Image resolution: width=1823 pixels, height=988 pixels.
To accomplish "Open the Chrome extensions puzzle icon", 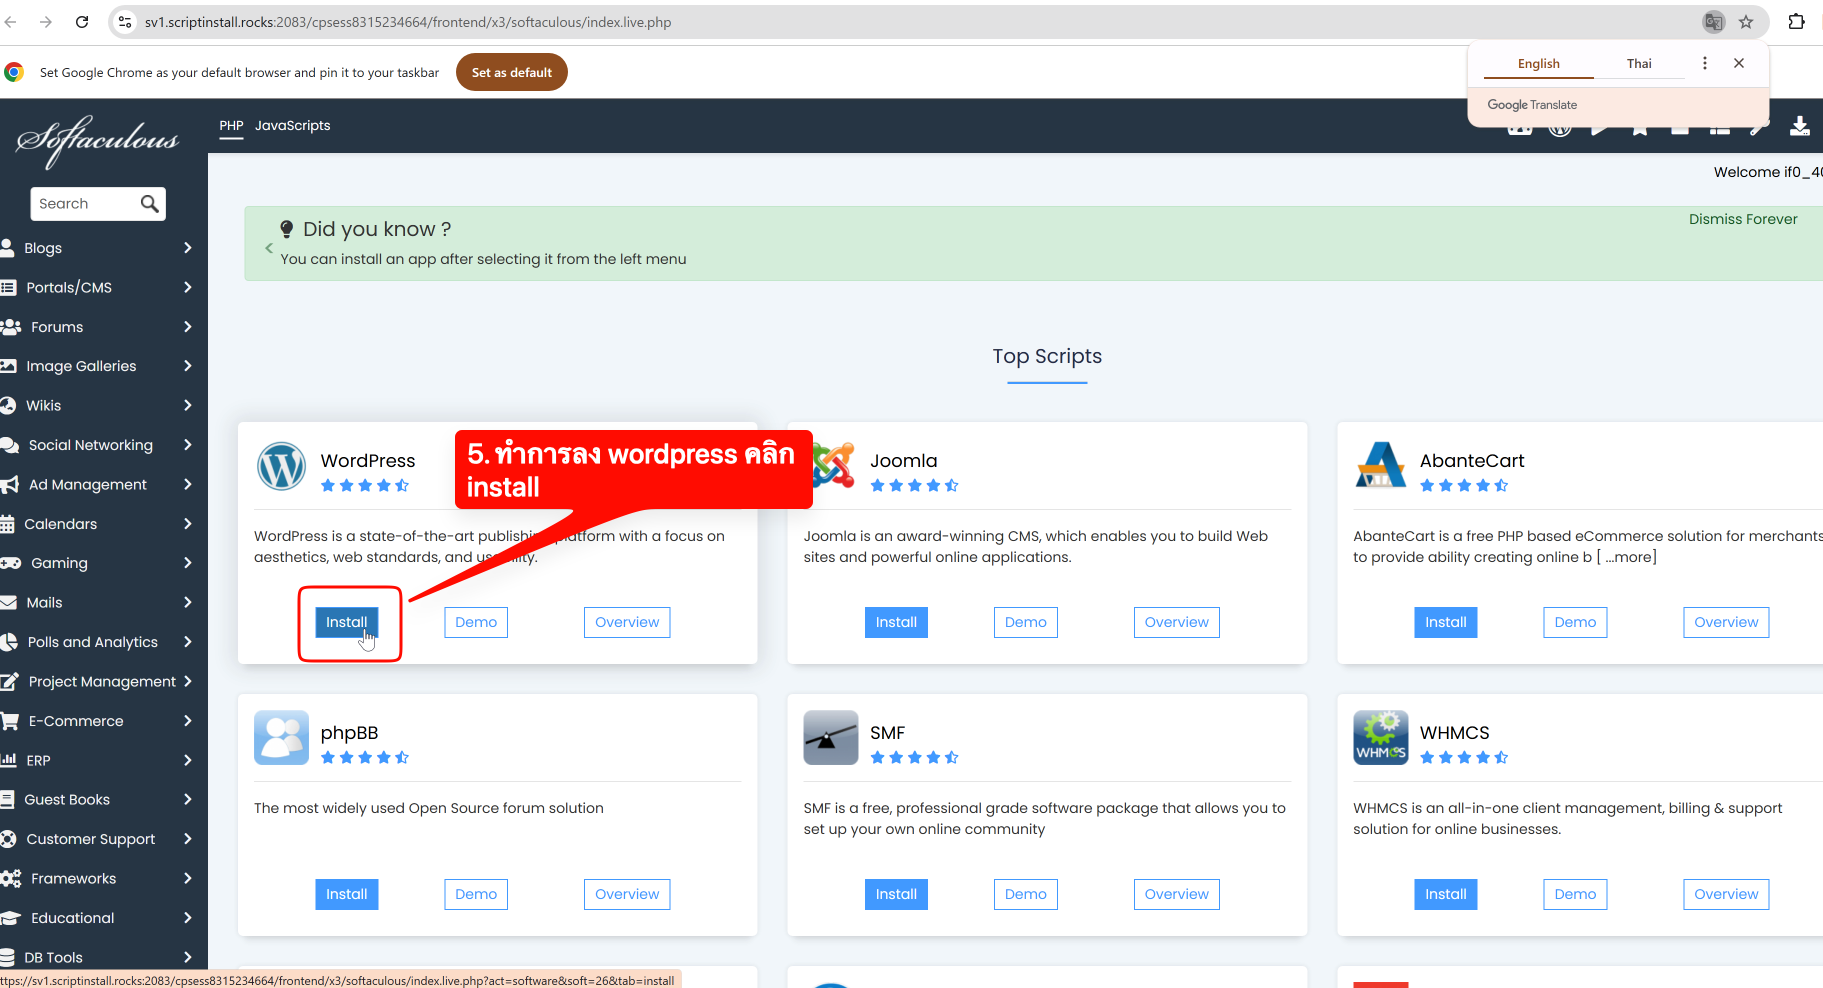I will click(1796, 22).
